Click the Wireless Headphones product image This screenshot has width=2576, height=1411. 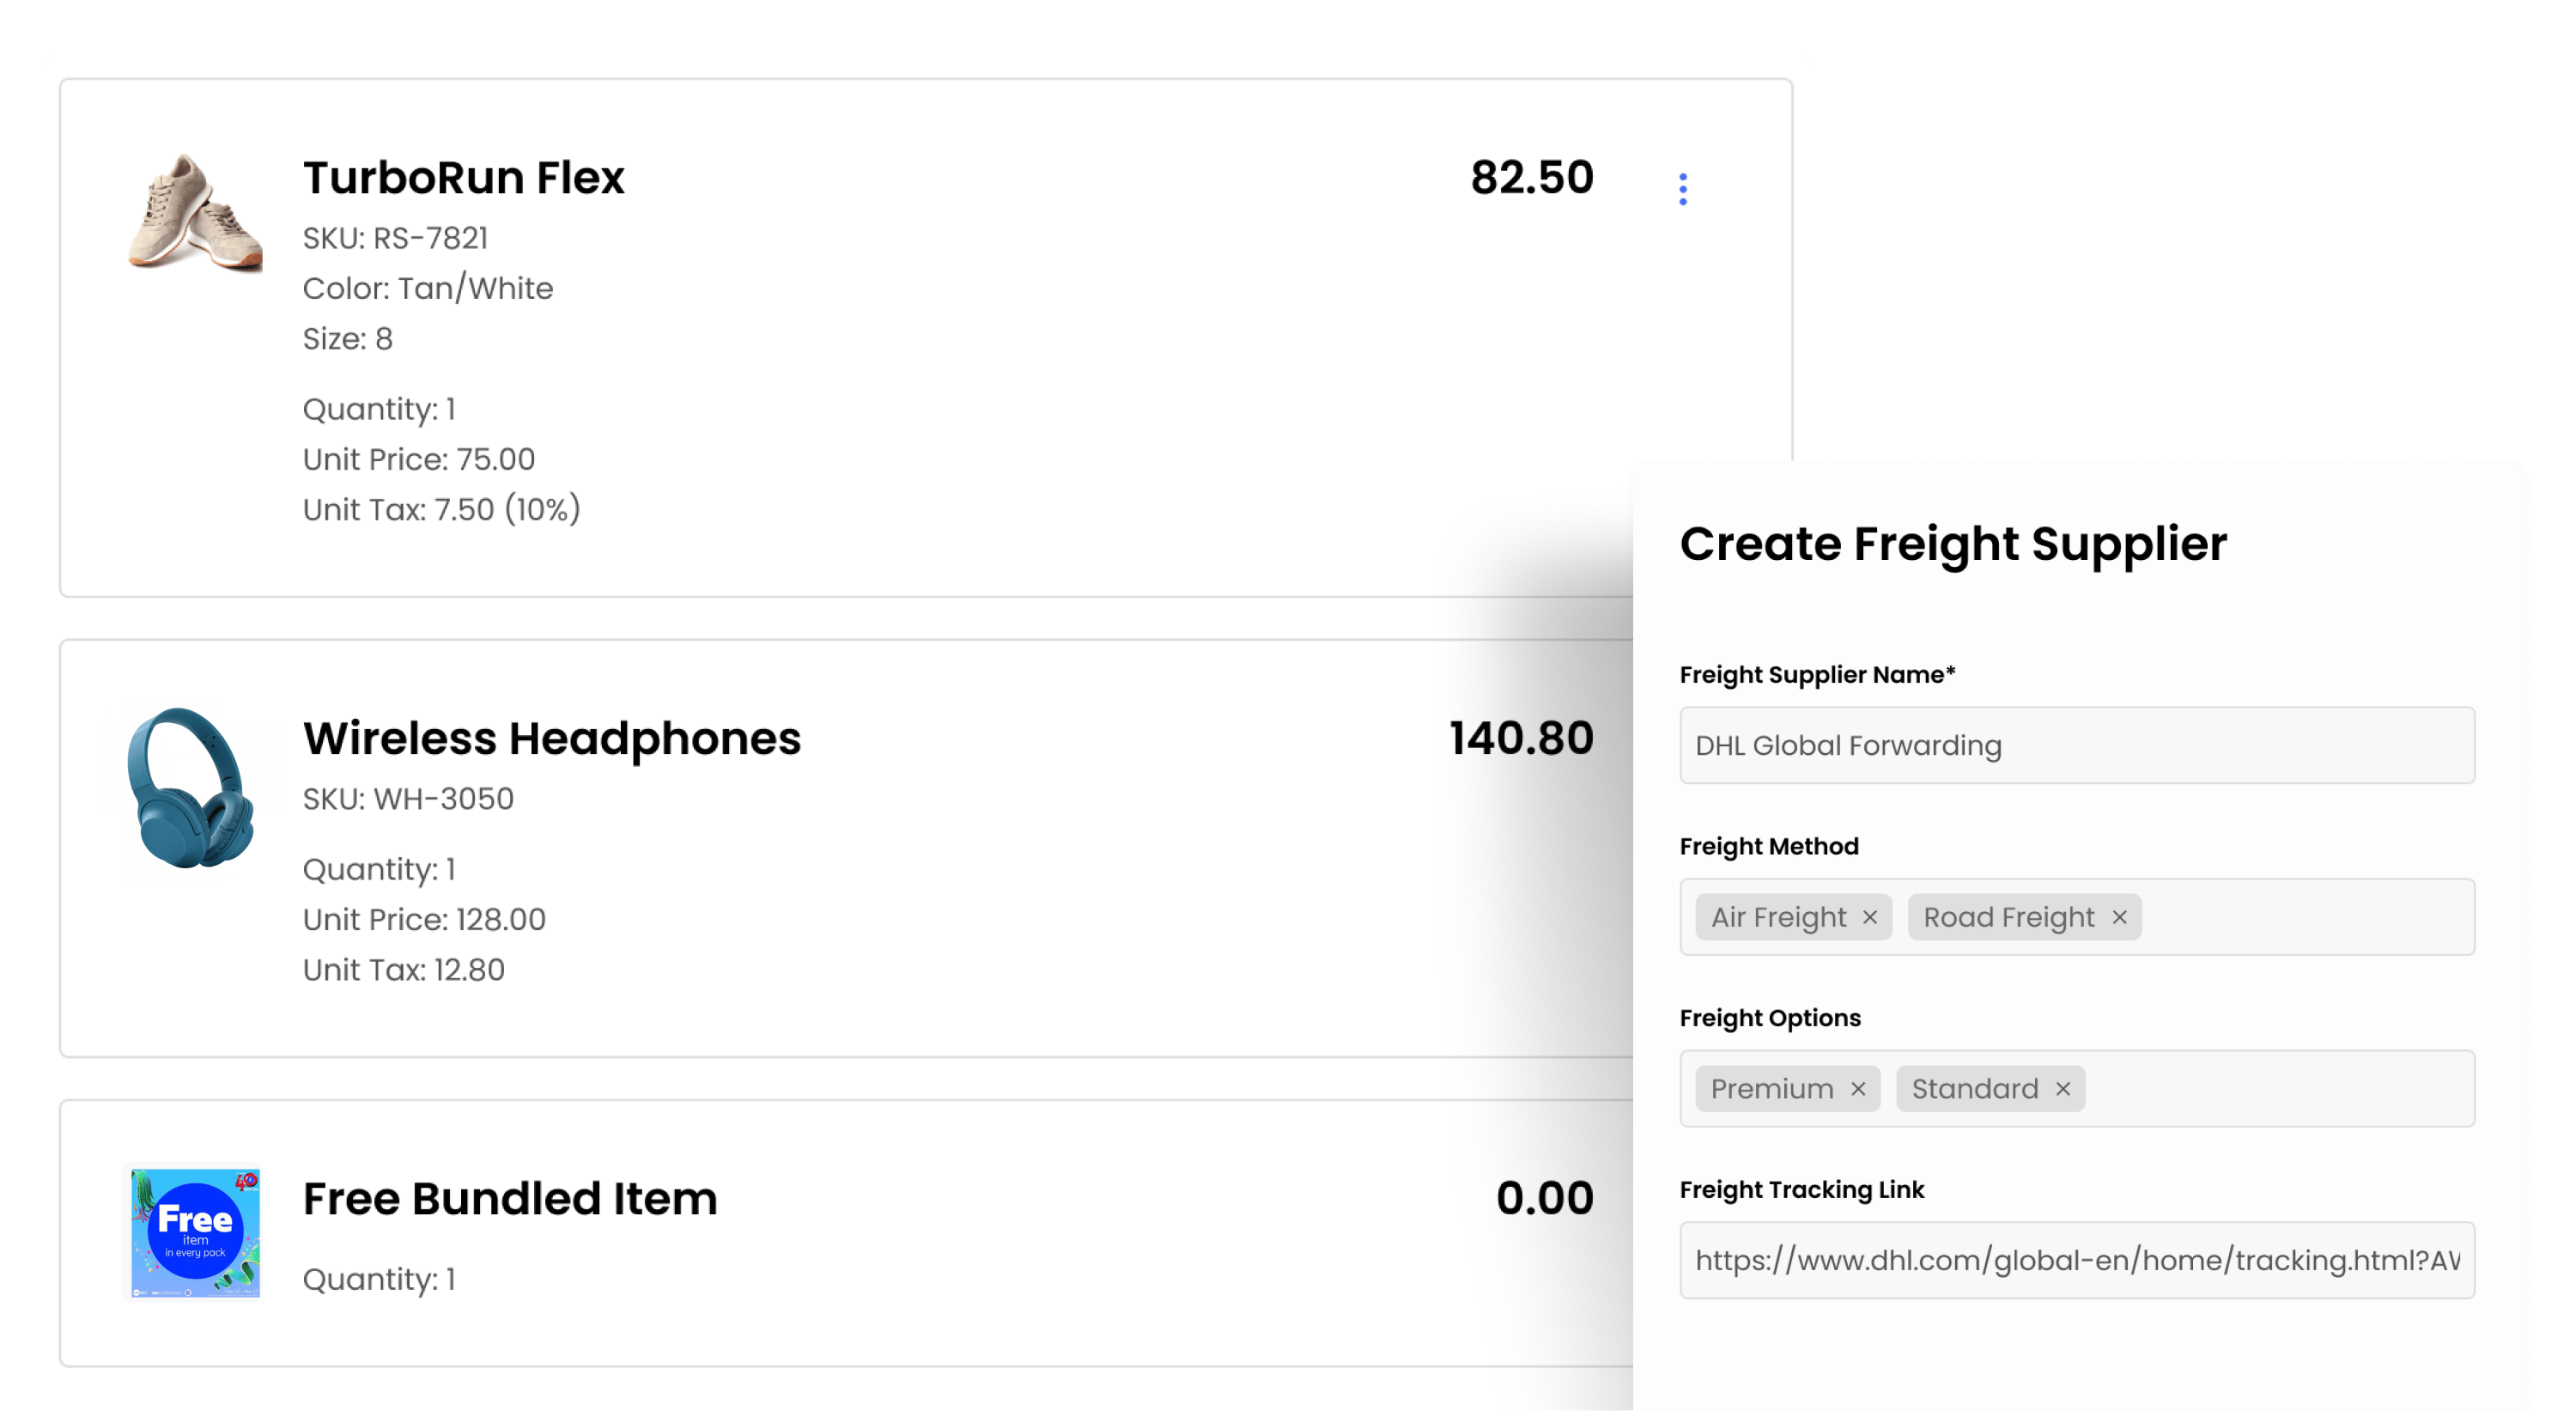coord(192,788)
